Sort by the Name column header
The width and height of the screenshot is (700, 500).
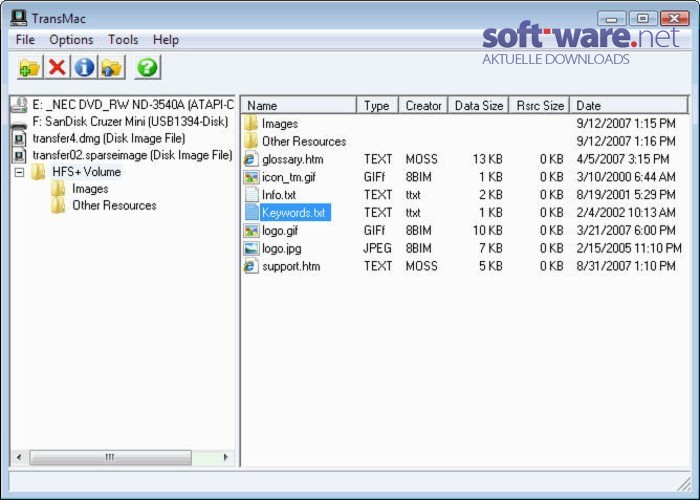299,105
